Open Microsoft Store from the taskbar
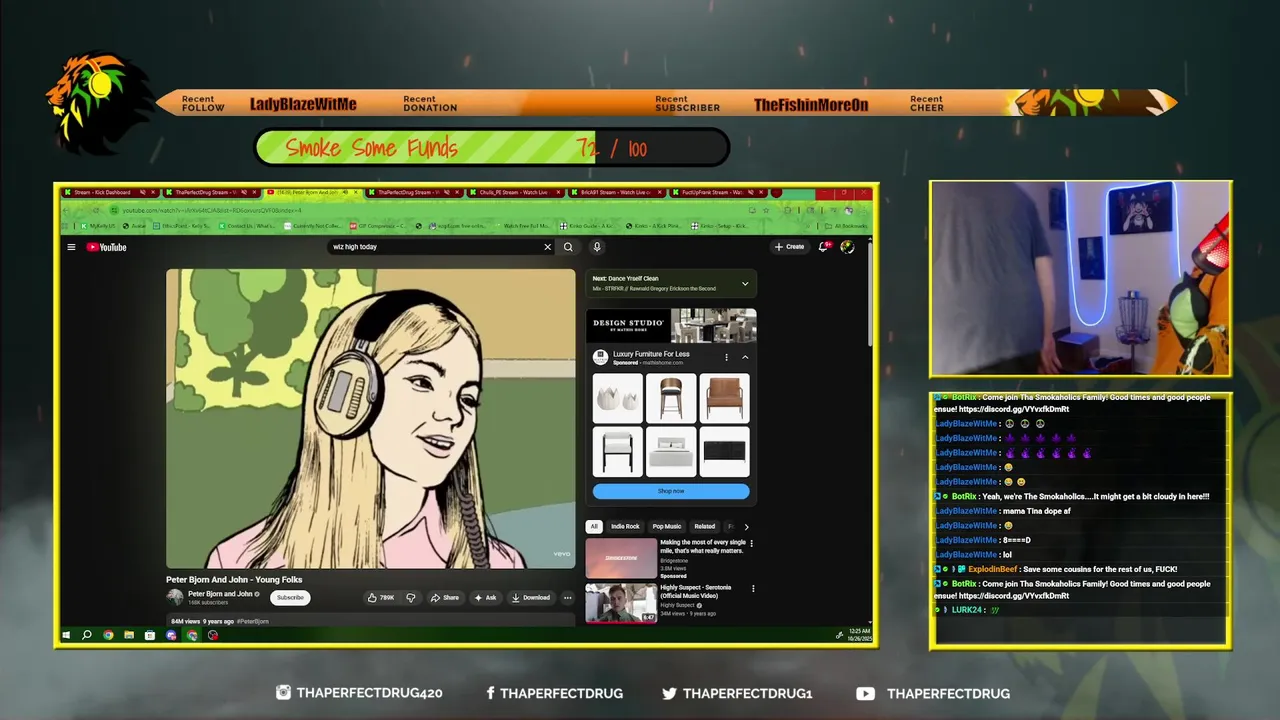 pos(150,635)
